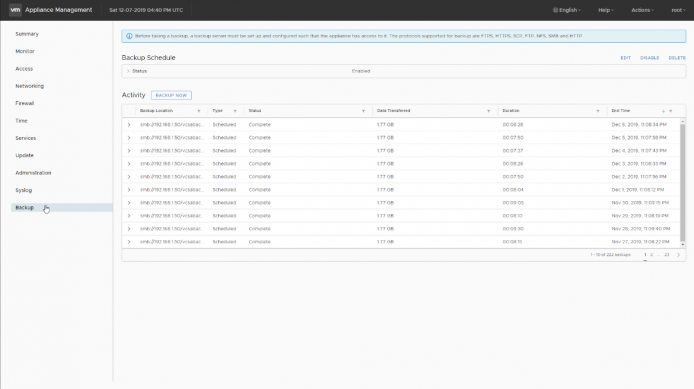Expand the Nov 29, 2019 backup row
Image resolution: width=694 pixels, height=389 pixels.
coord(129,216)
